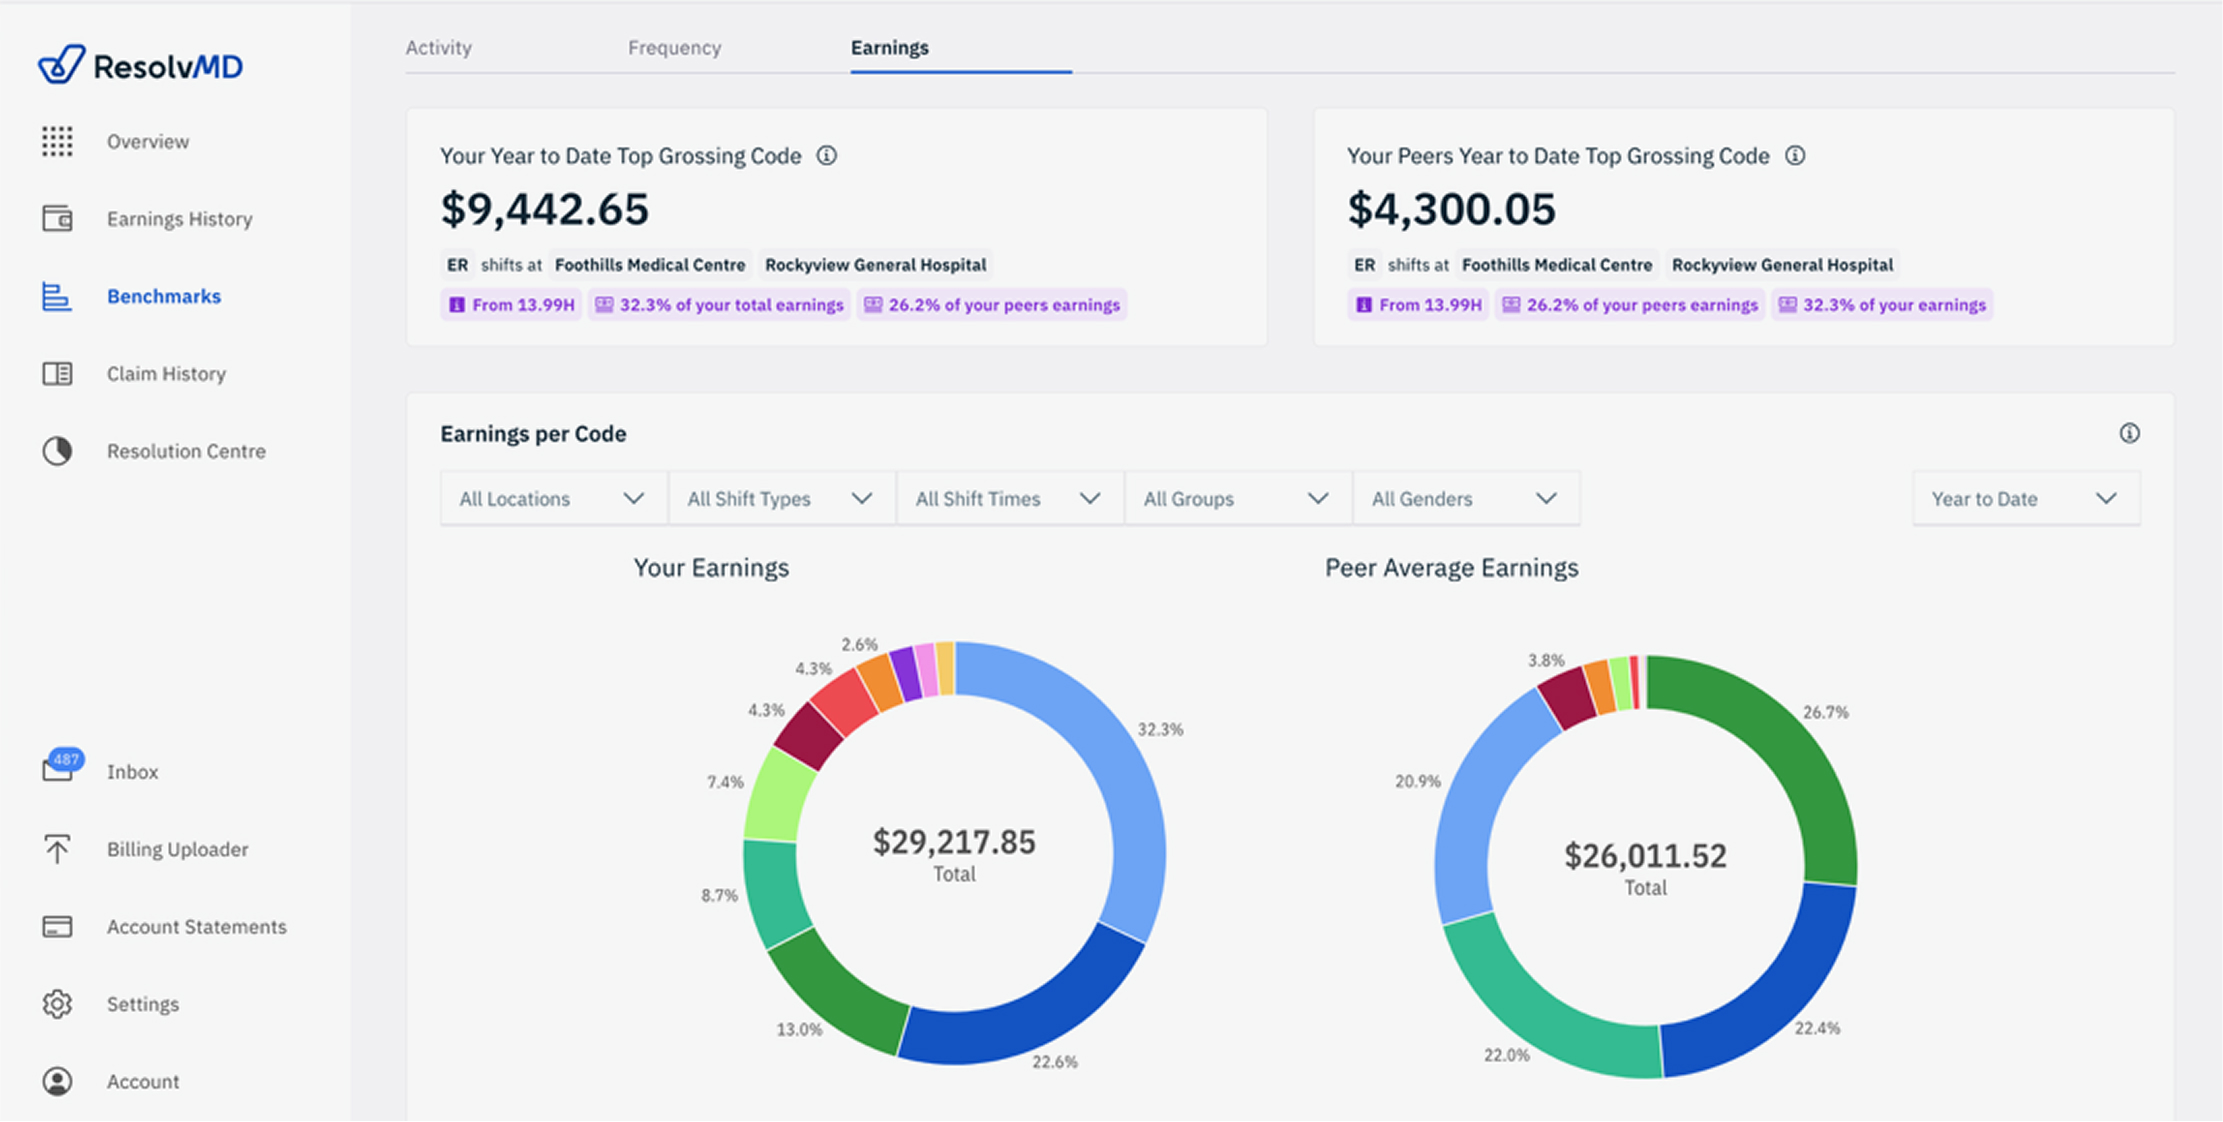Click info icon in Earnings per Code panel
Viewport: 2223px width, 1122px height.
2129,433
